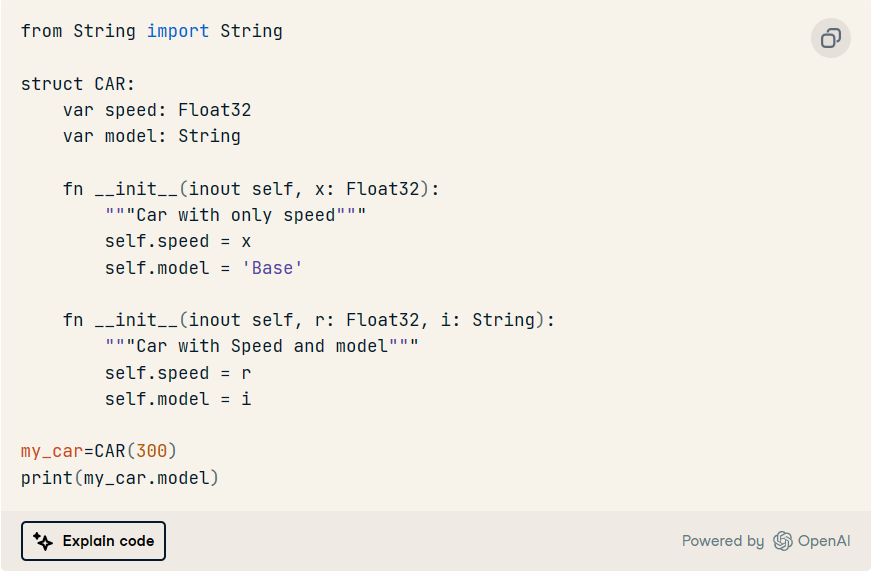Click the Powered by text
871x573 pixels.
(x=723, y=541)
